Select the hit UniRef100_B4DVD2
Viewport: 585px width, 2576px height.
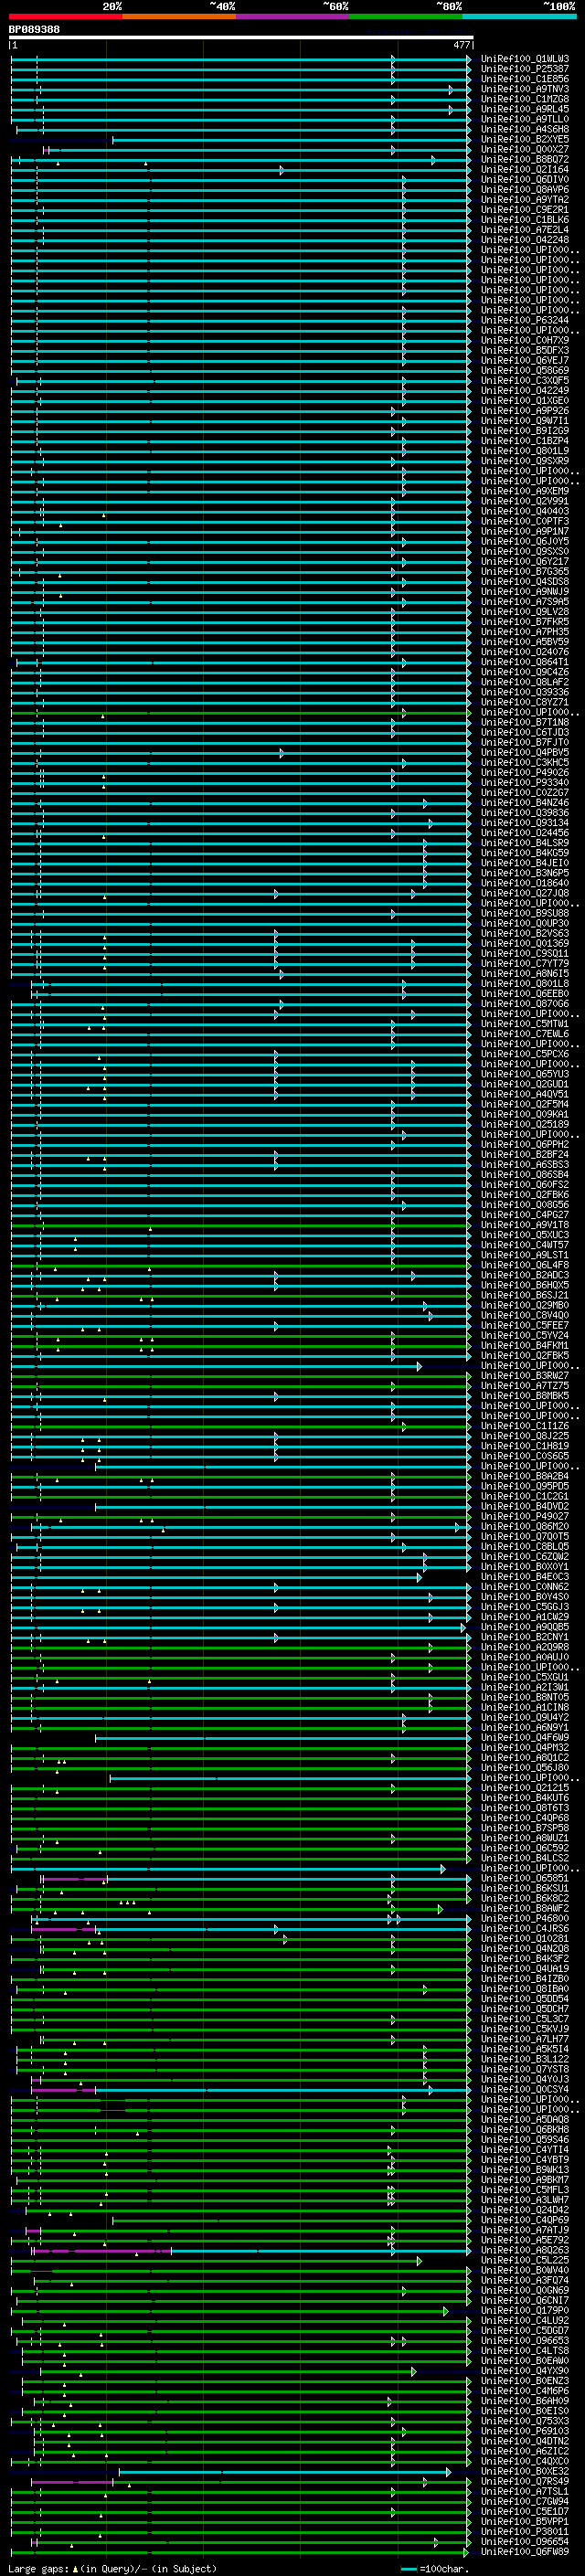(x=525, y=1506)
